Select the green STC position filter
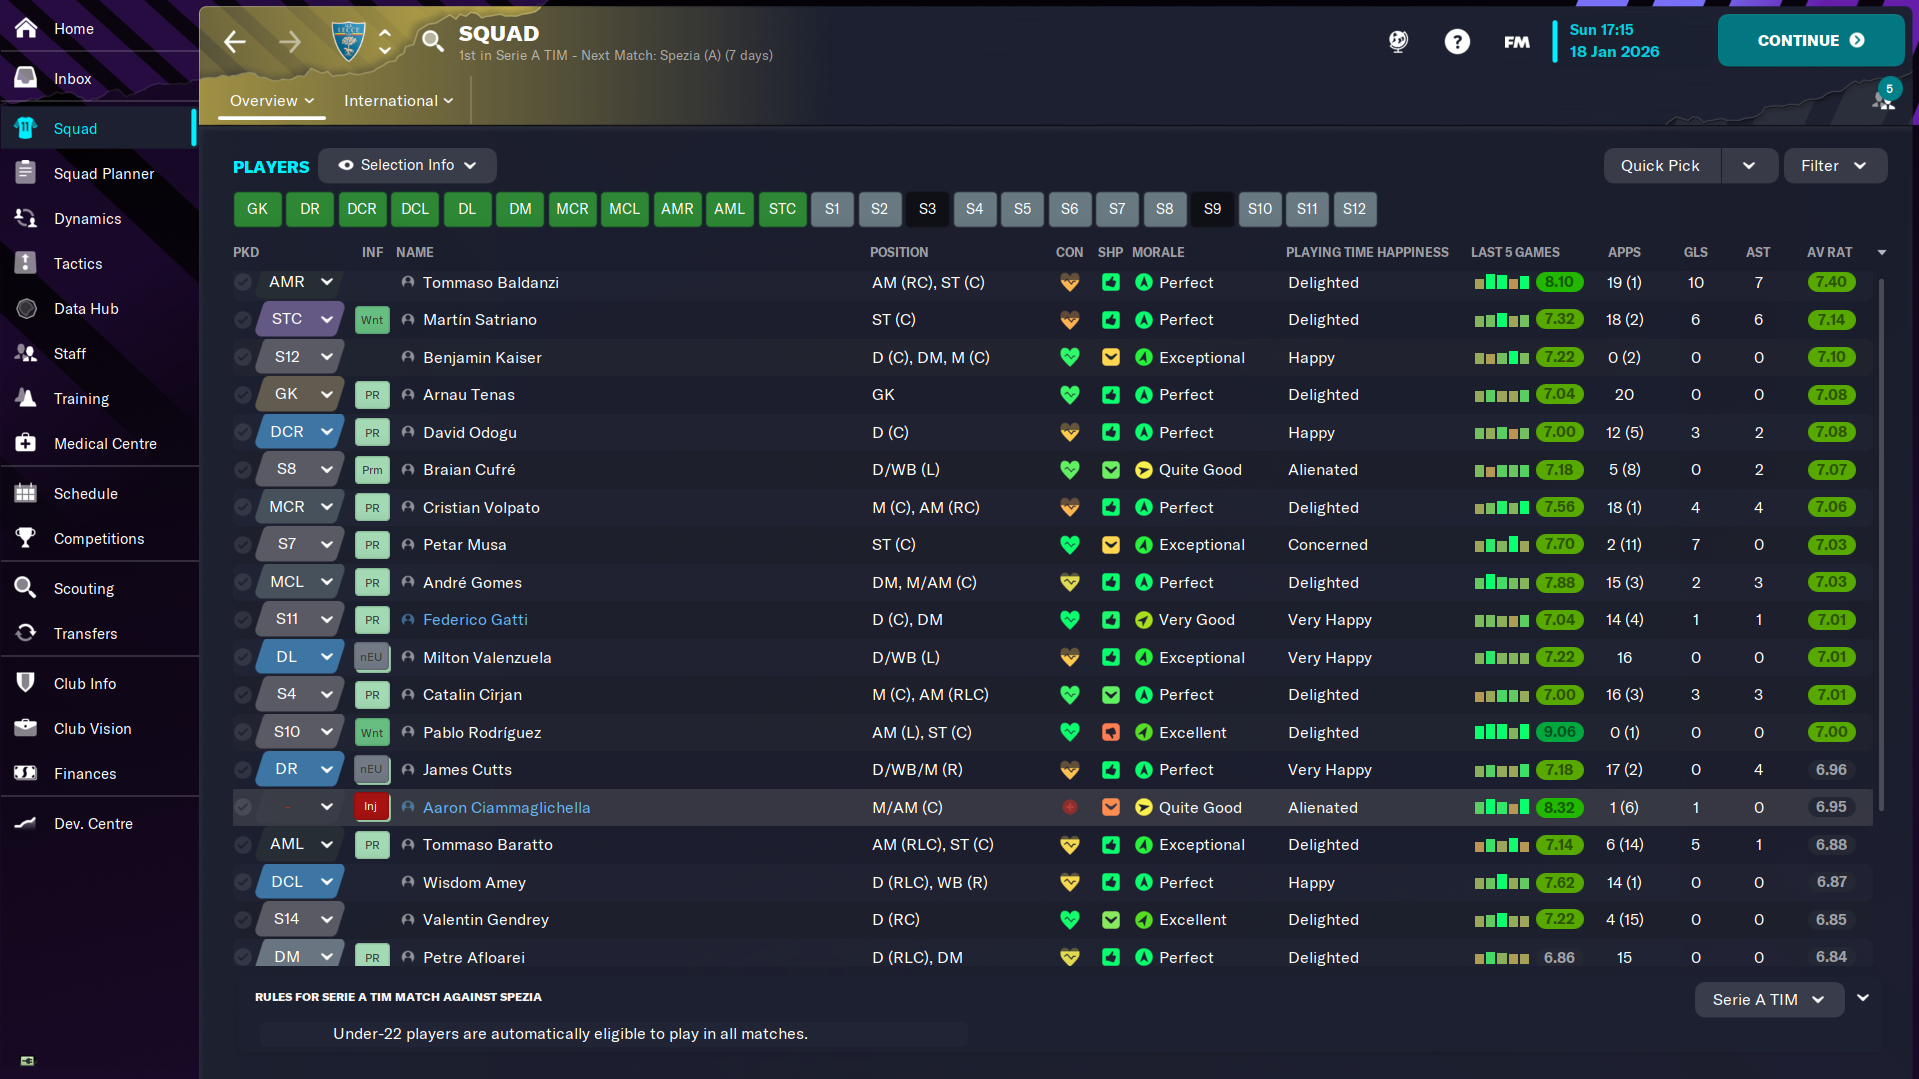The image size is (1919, 1079). point(782,209)
